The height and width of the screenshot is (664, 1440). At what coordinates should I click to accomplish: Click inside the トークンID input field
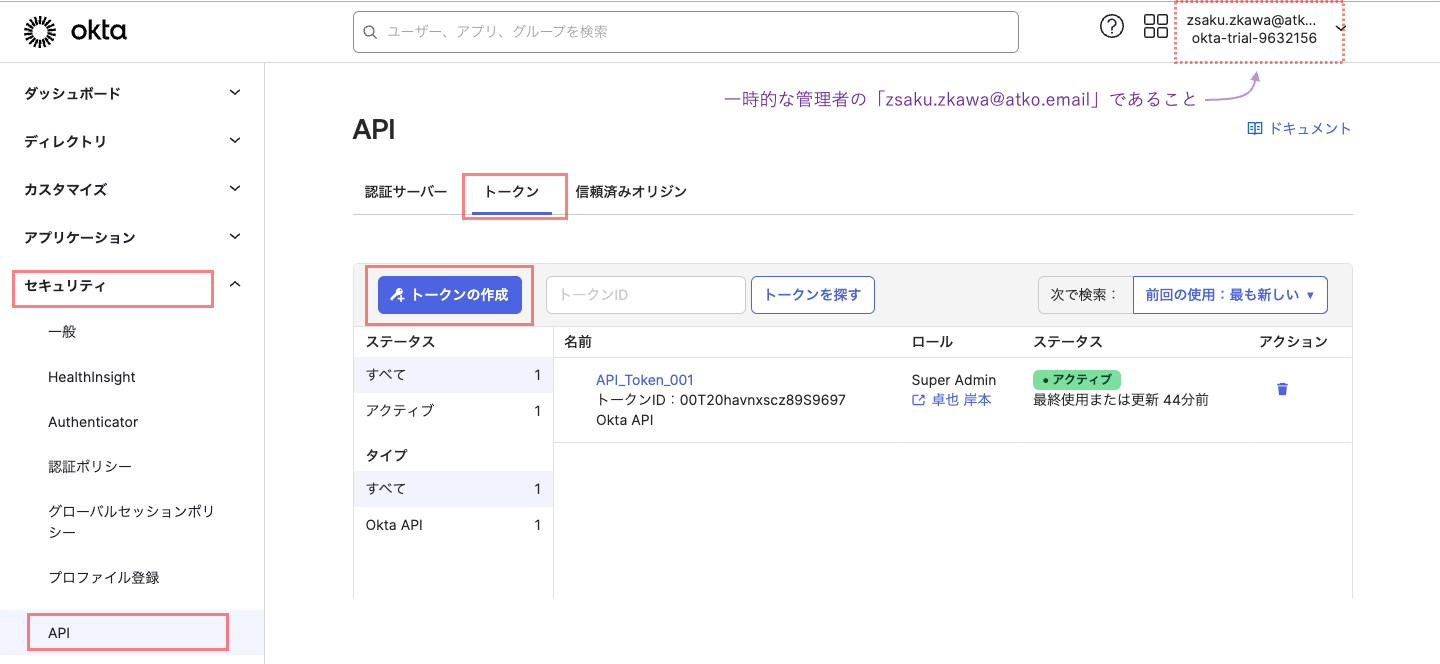(x=645, y=295)
